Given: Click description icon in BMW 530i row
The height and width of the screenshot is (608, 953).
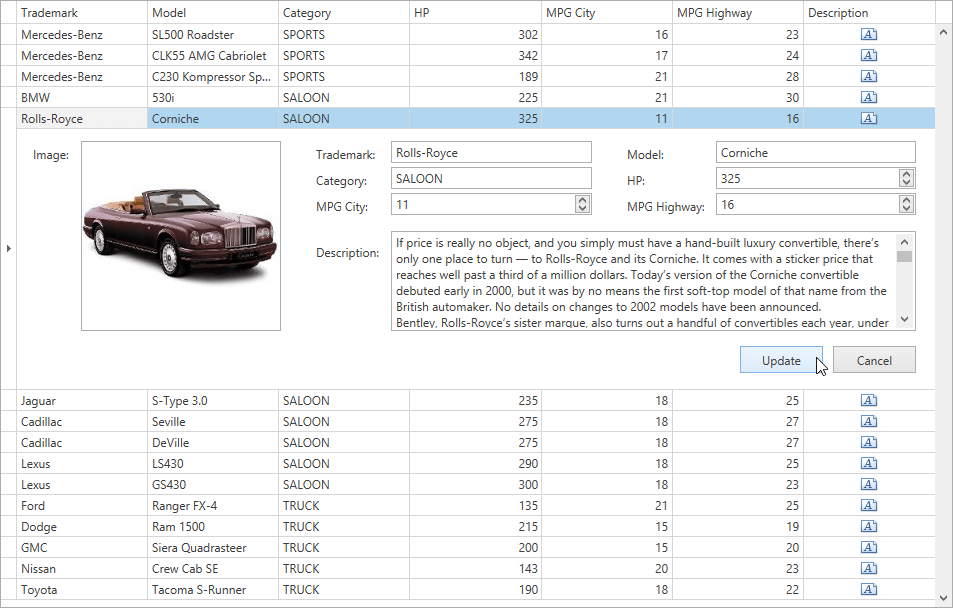Looking at the screenshot, I should 869,97.
